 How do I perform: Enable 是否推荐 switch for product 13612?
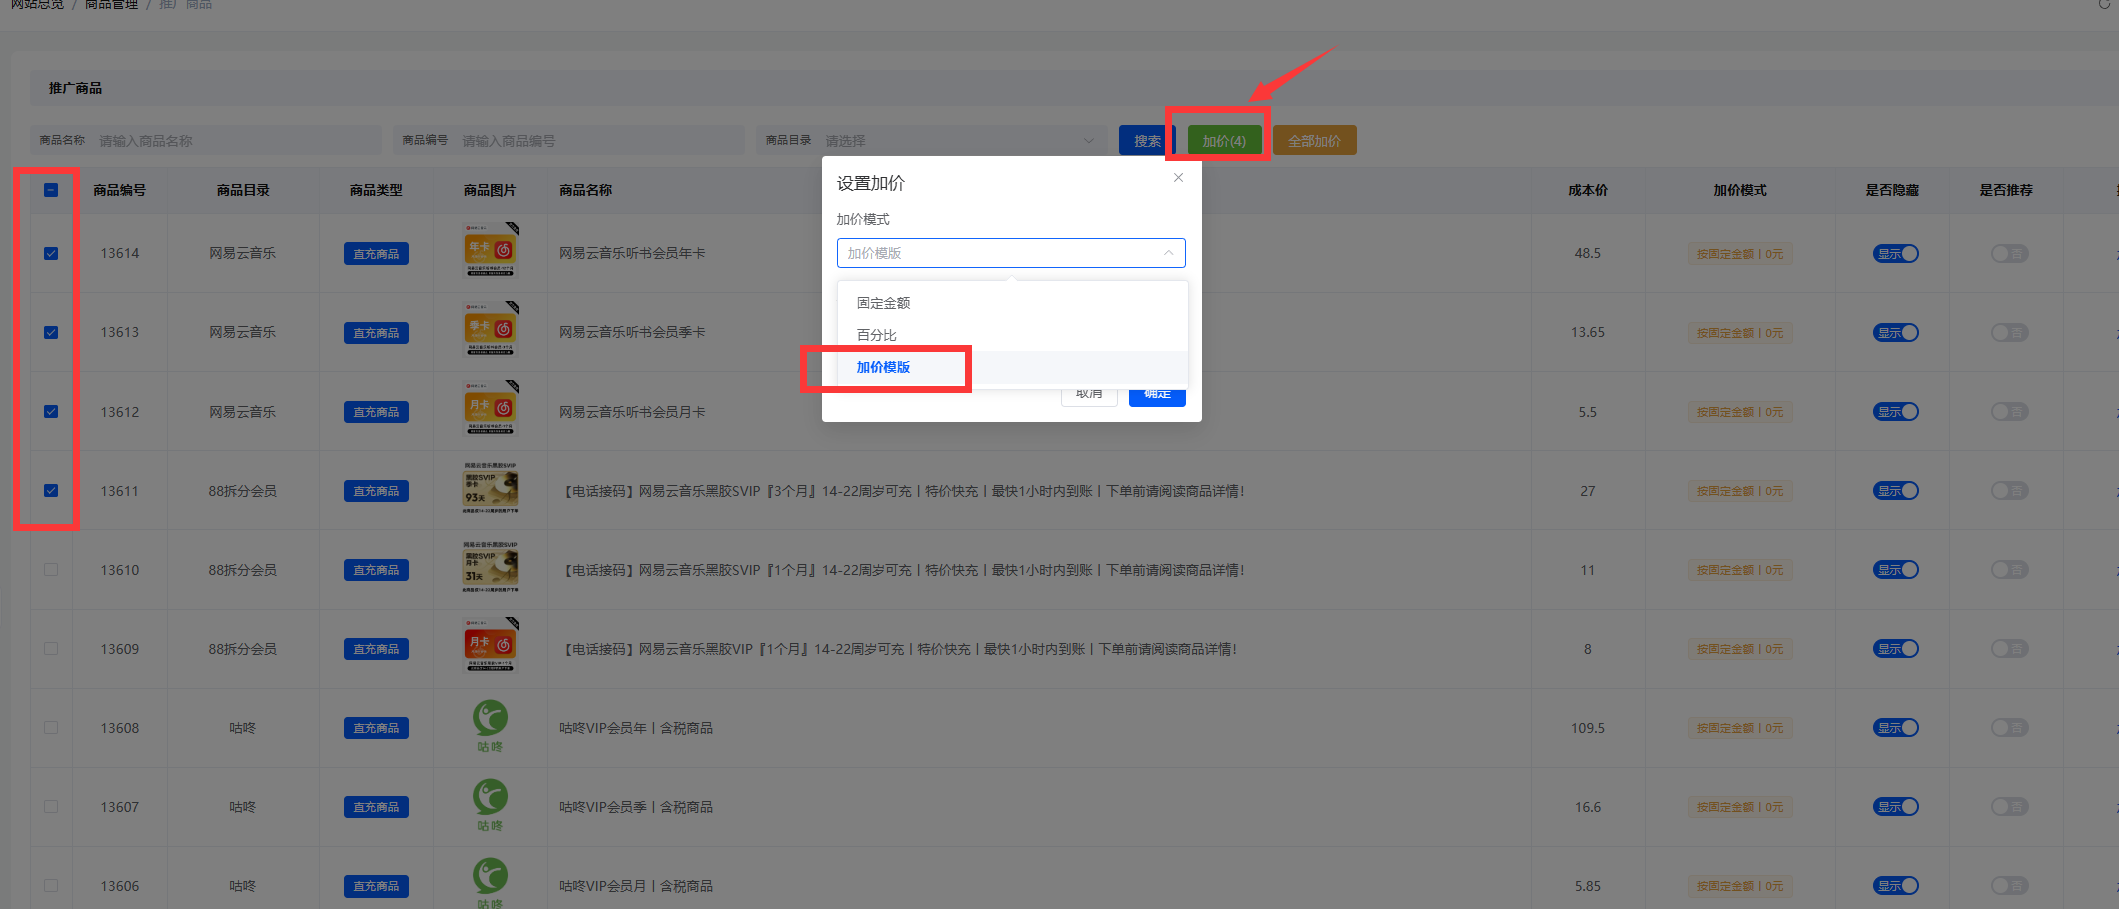point(2008,412)
